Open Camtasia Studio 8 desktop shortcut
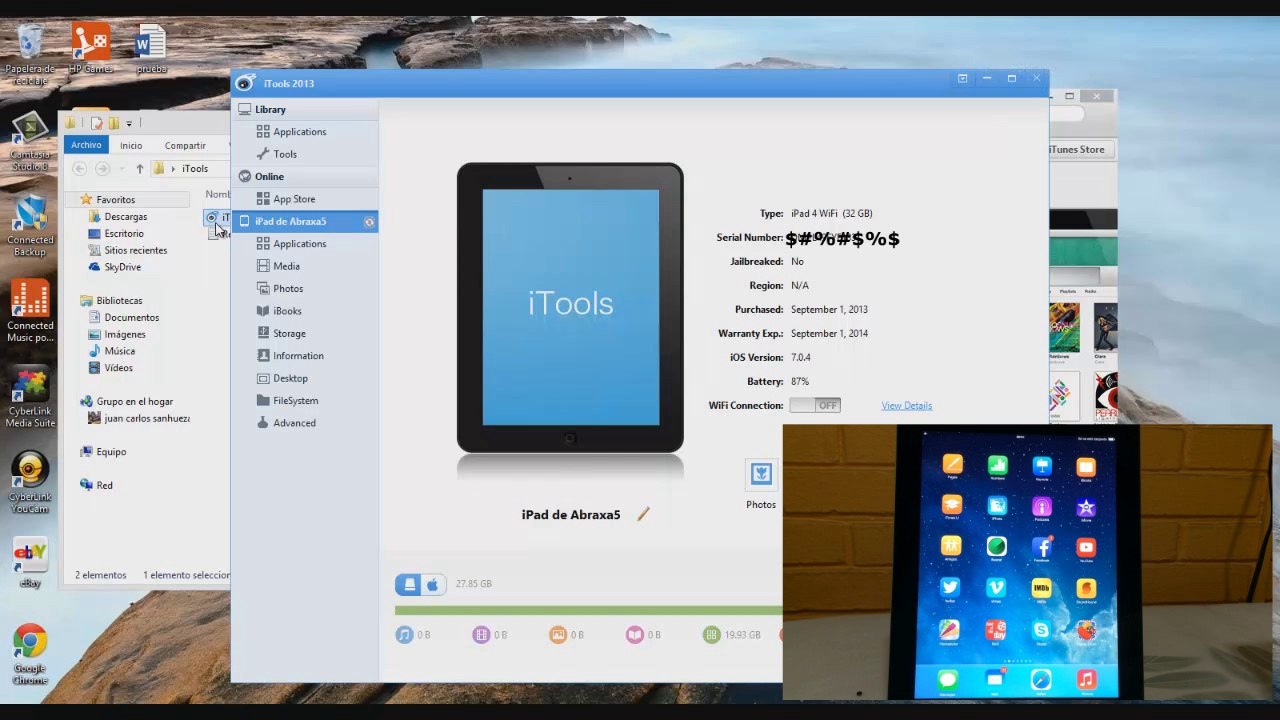This screenshot has height=720, width=1280. 30,142
